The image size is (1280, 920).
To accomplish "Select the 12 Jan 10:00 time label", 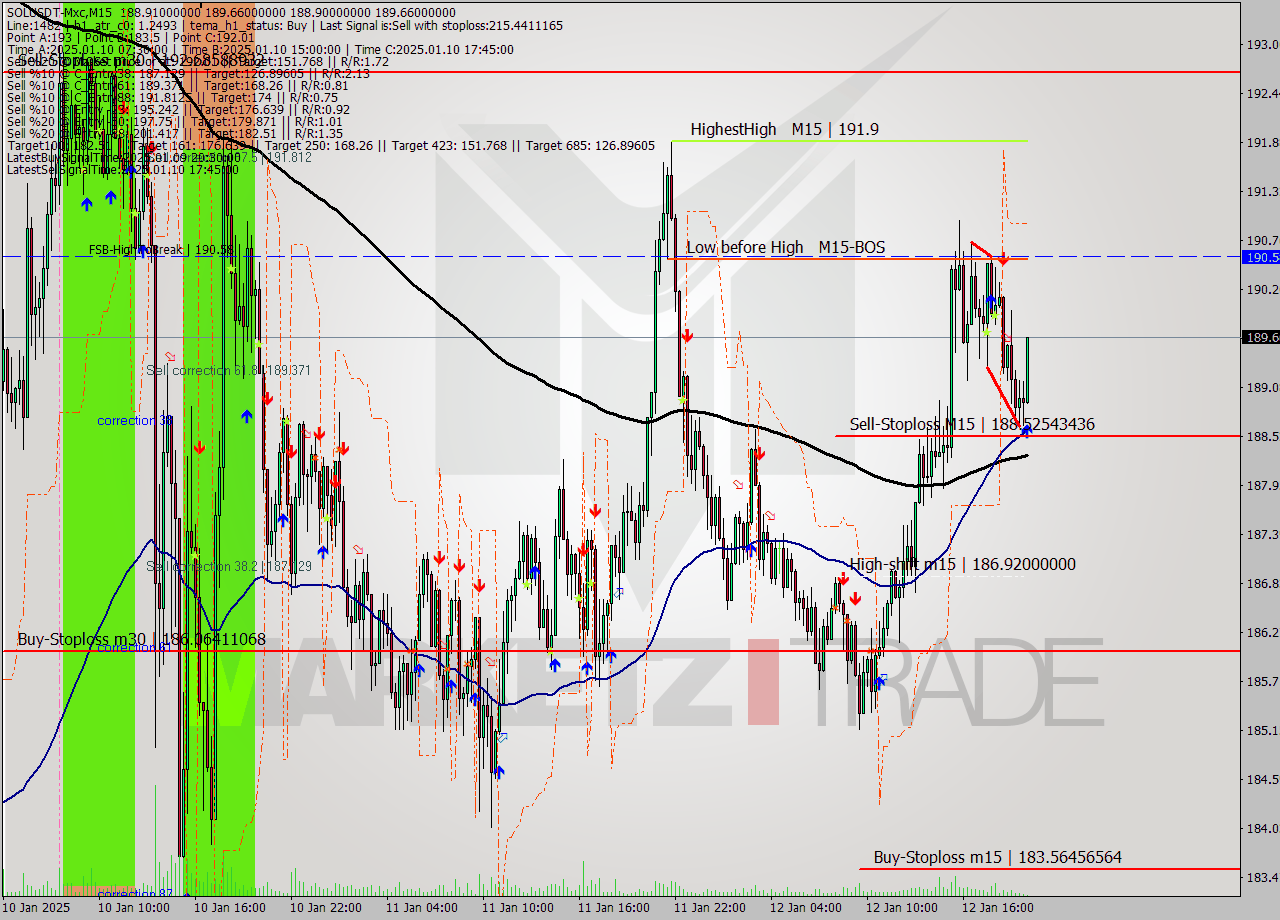I will (901, 908).
